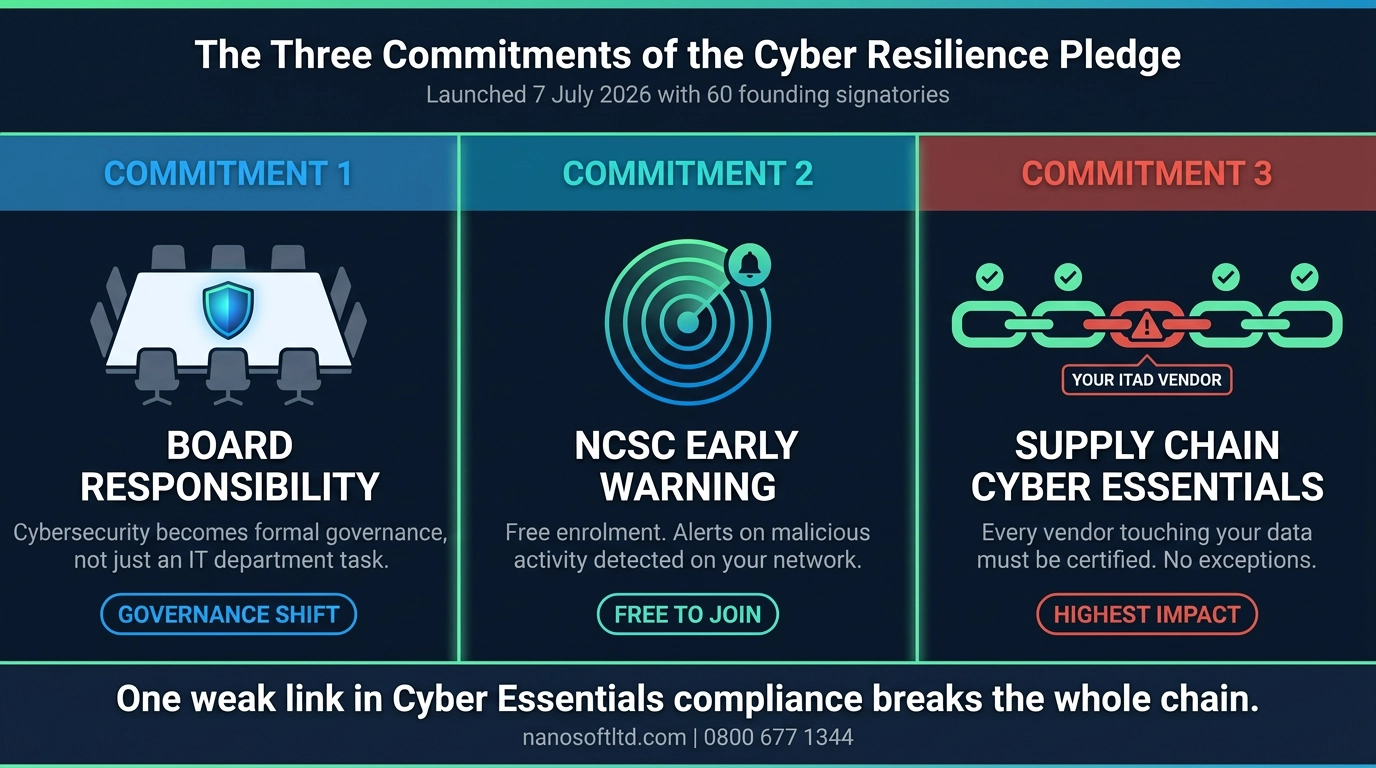Click the GOVERNANCE SHIFT badge
1376x768 pixels.
click(228, 614)
